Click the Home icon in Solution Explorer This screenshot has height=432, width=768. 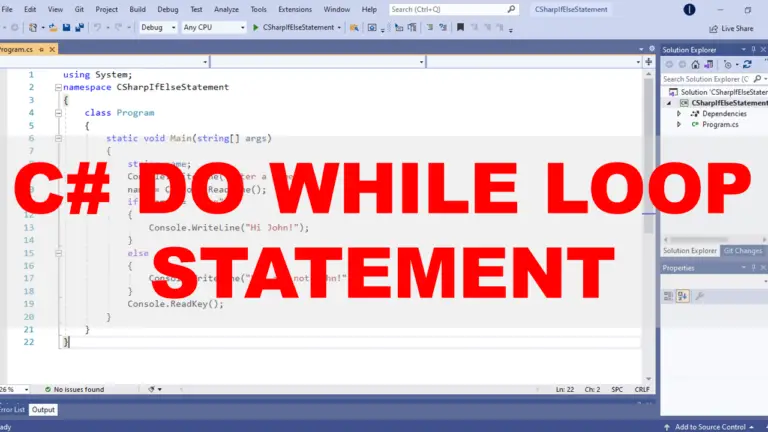(697, 64)
